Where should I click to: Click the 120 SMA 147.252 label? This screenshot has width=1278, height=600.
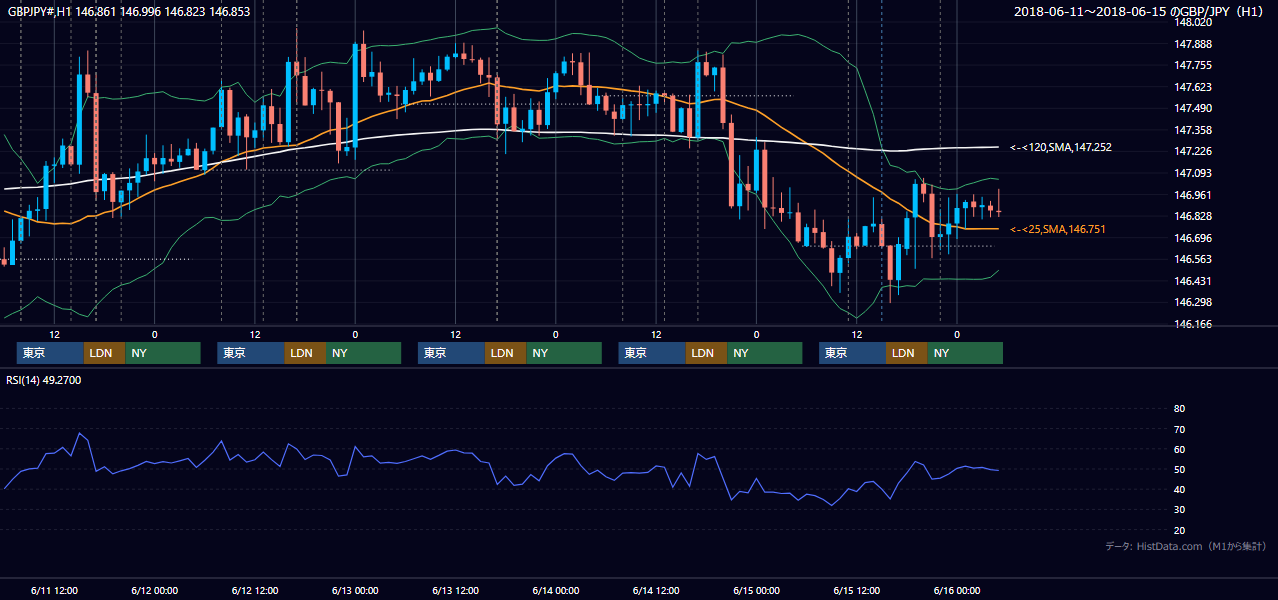pos(1061,147)
